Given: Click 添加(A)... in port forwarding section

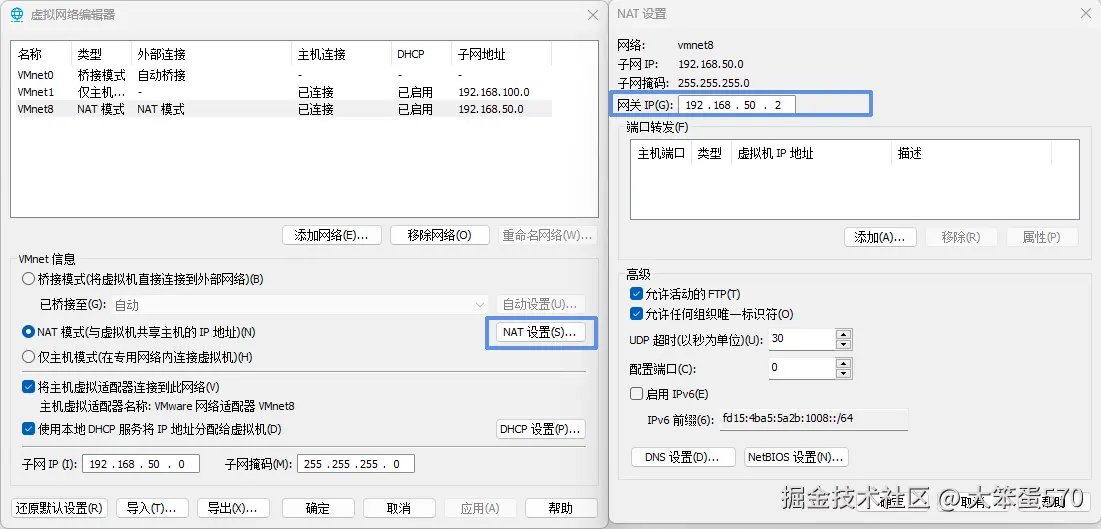Looking at the screenshot, I should (x=880, y=237).
